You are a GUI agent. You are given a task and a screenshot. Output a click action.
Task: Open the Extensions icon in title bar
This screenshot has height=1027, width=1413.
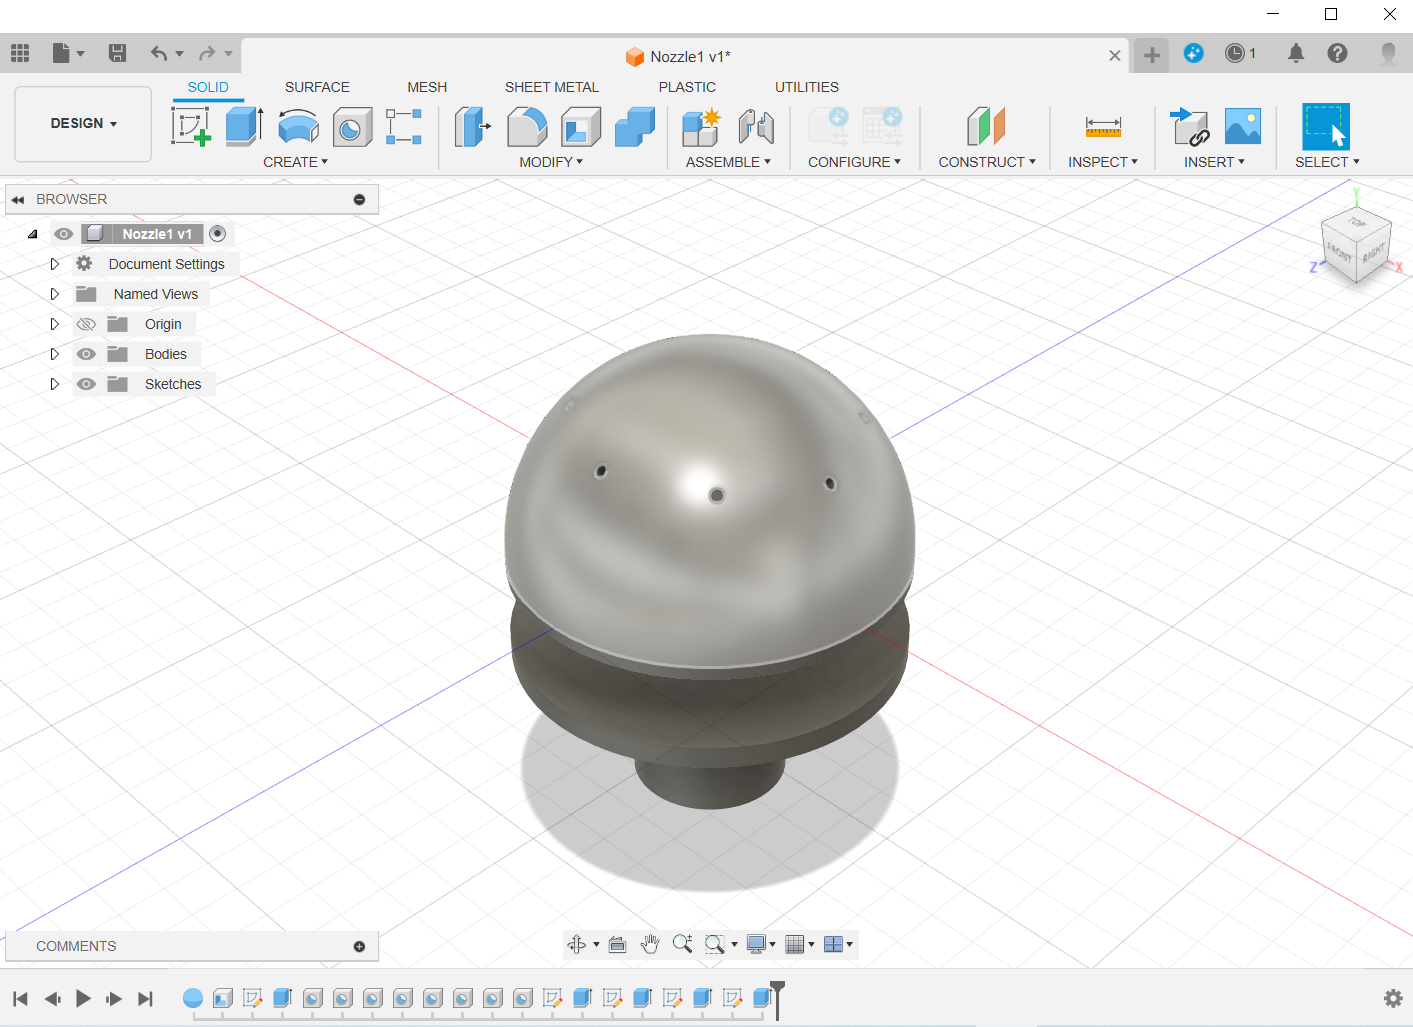click(x=1193, y=53)
